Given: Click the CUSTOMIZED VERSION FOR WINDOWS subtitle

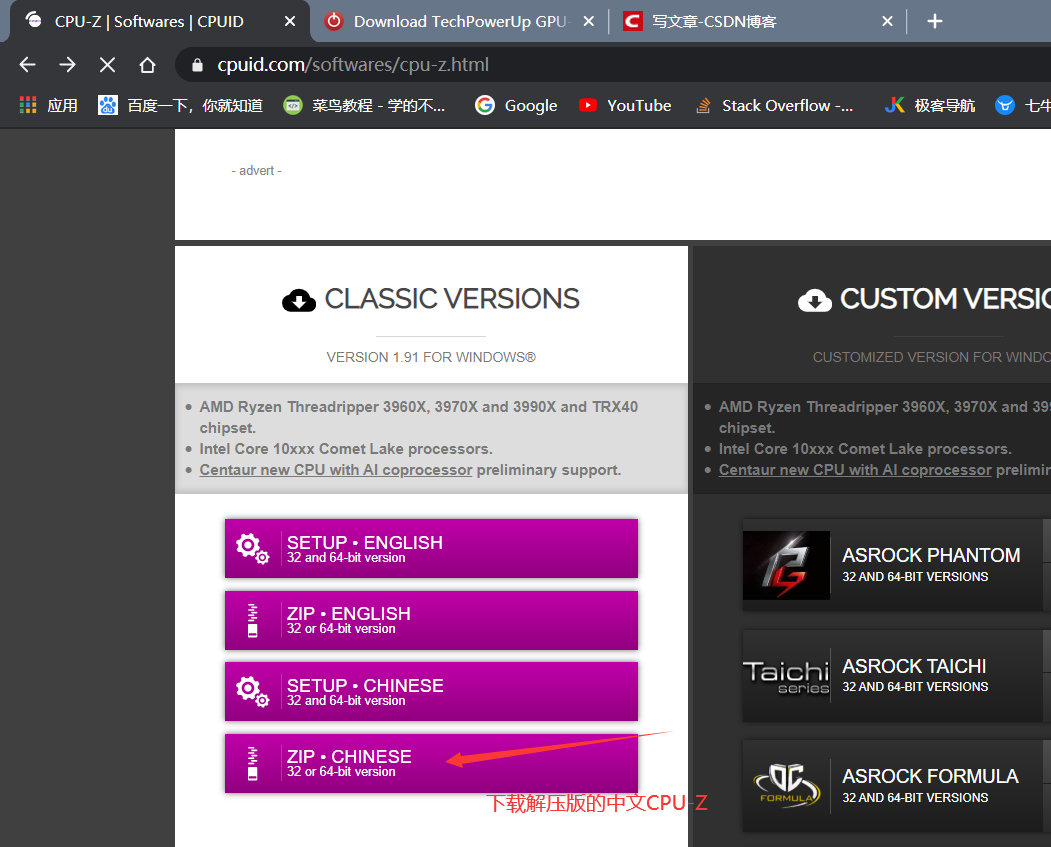Looking at the screenshot, I should coord(932,357).
